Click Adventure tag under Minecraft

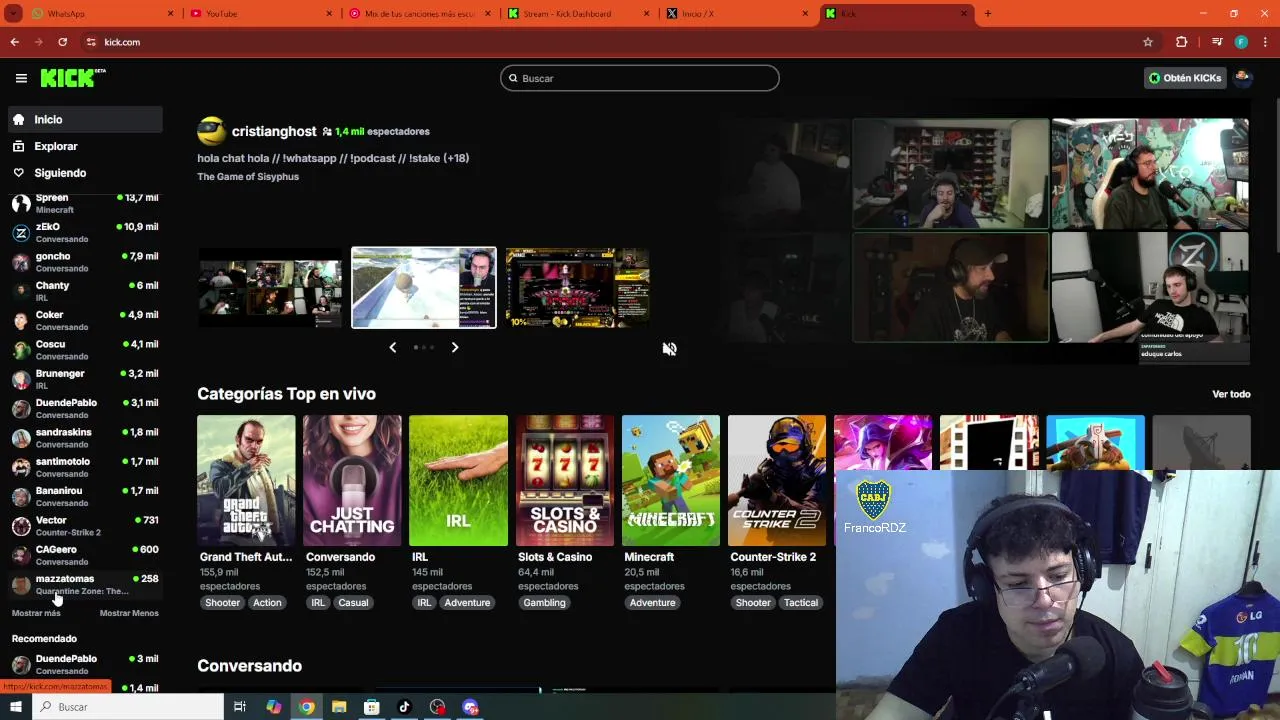coord(652,603)
